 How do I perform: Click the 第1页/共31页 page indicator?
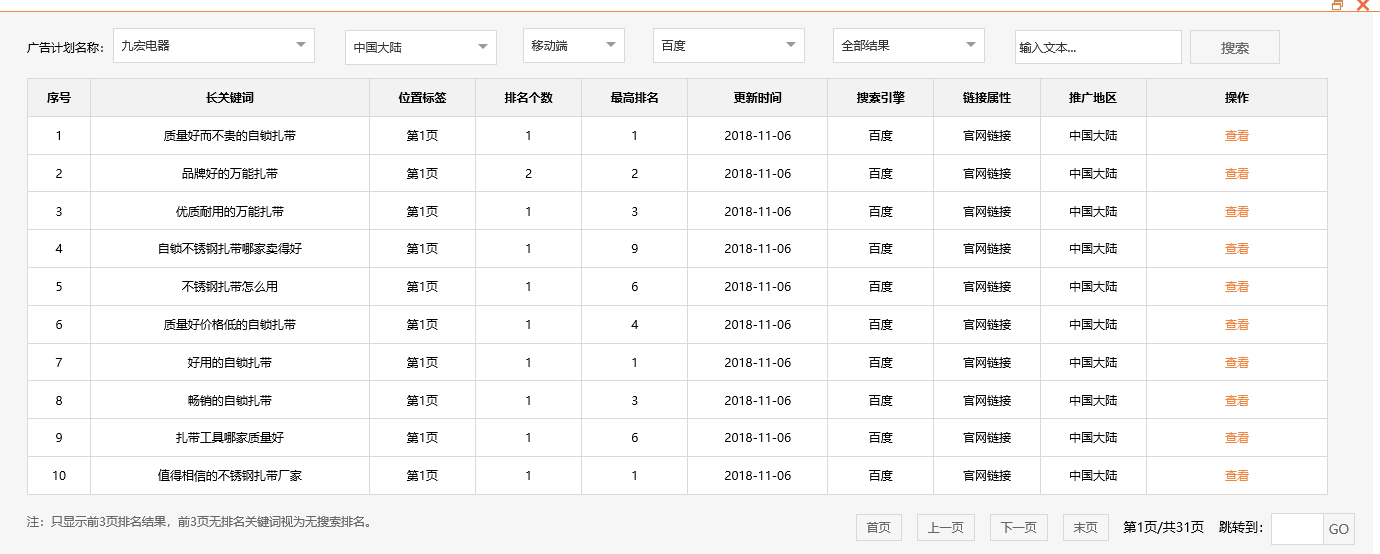click(x=1164, y=527)
